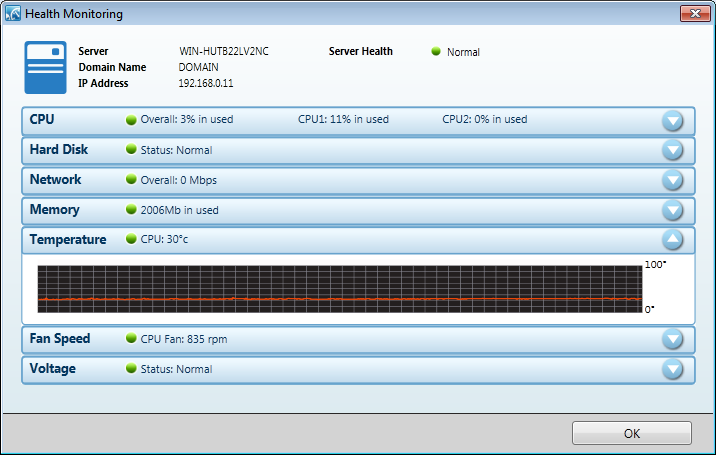Click the green Temperature status indicator

tap(131, 239)
